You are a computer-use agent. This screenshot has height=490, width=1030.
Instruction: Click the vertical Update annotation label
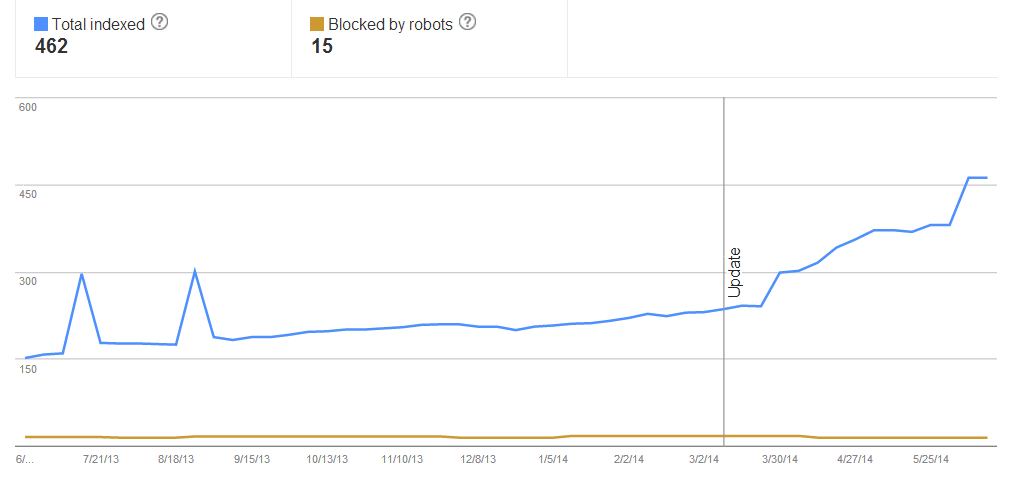(734, 272)
